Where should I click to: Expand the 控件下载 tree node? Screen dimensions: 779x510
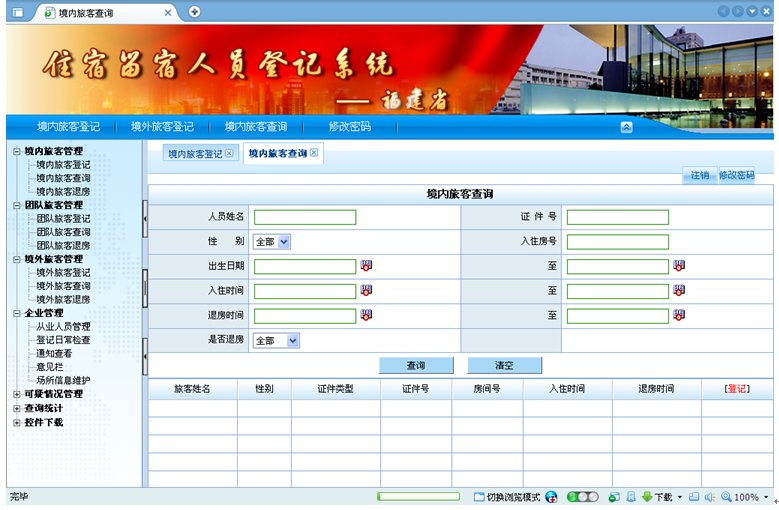(16, 423)
